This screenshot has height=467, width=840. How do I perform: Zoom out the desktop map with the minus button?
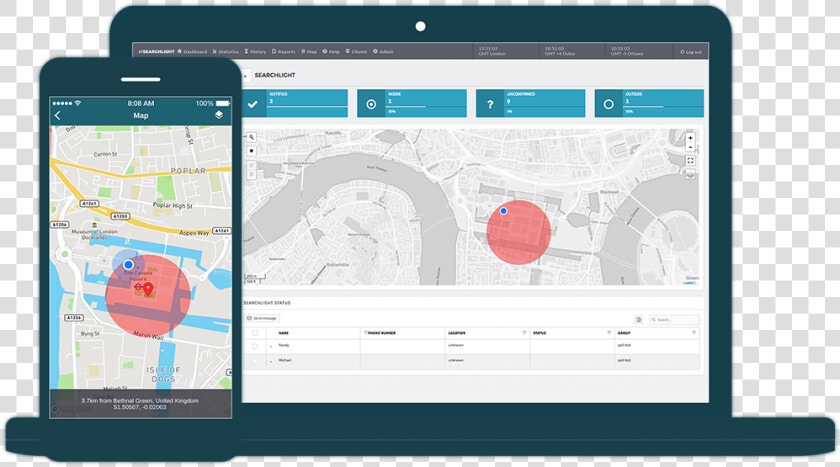(x=690, y=147)
